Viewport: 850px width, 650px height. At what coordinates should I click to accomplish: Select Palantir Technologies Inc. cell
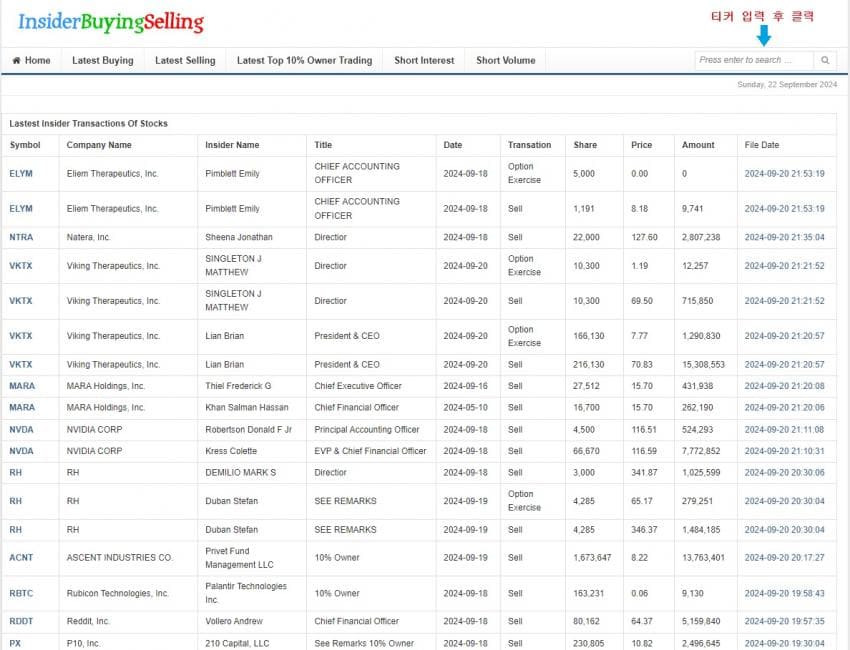coord(246,593)
